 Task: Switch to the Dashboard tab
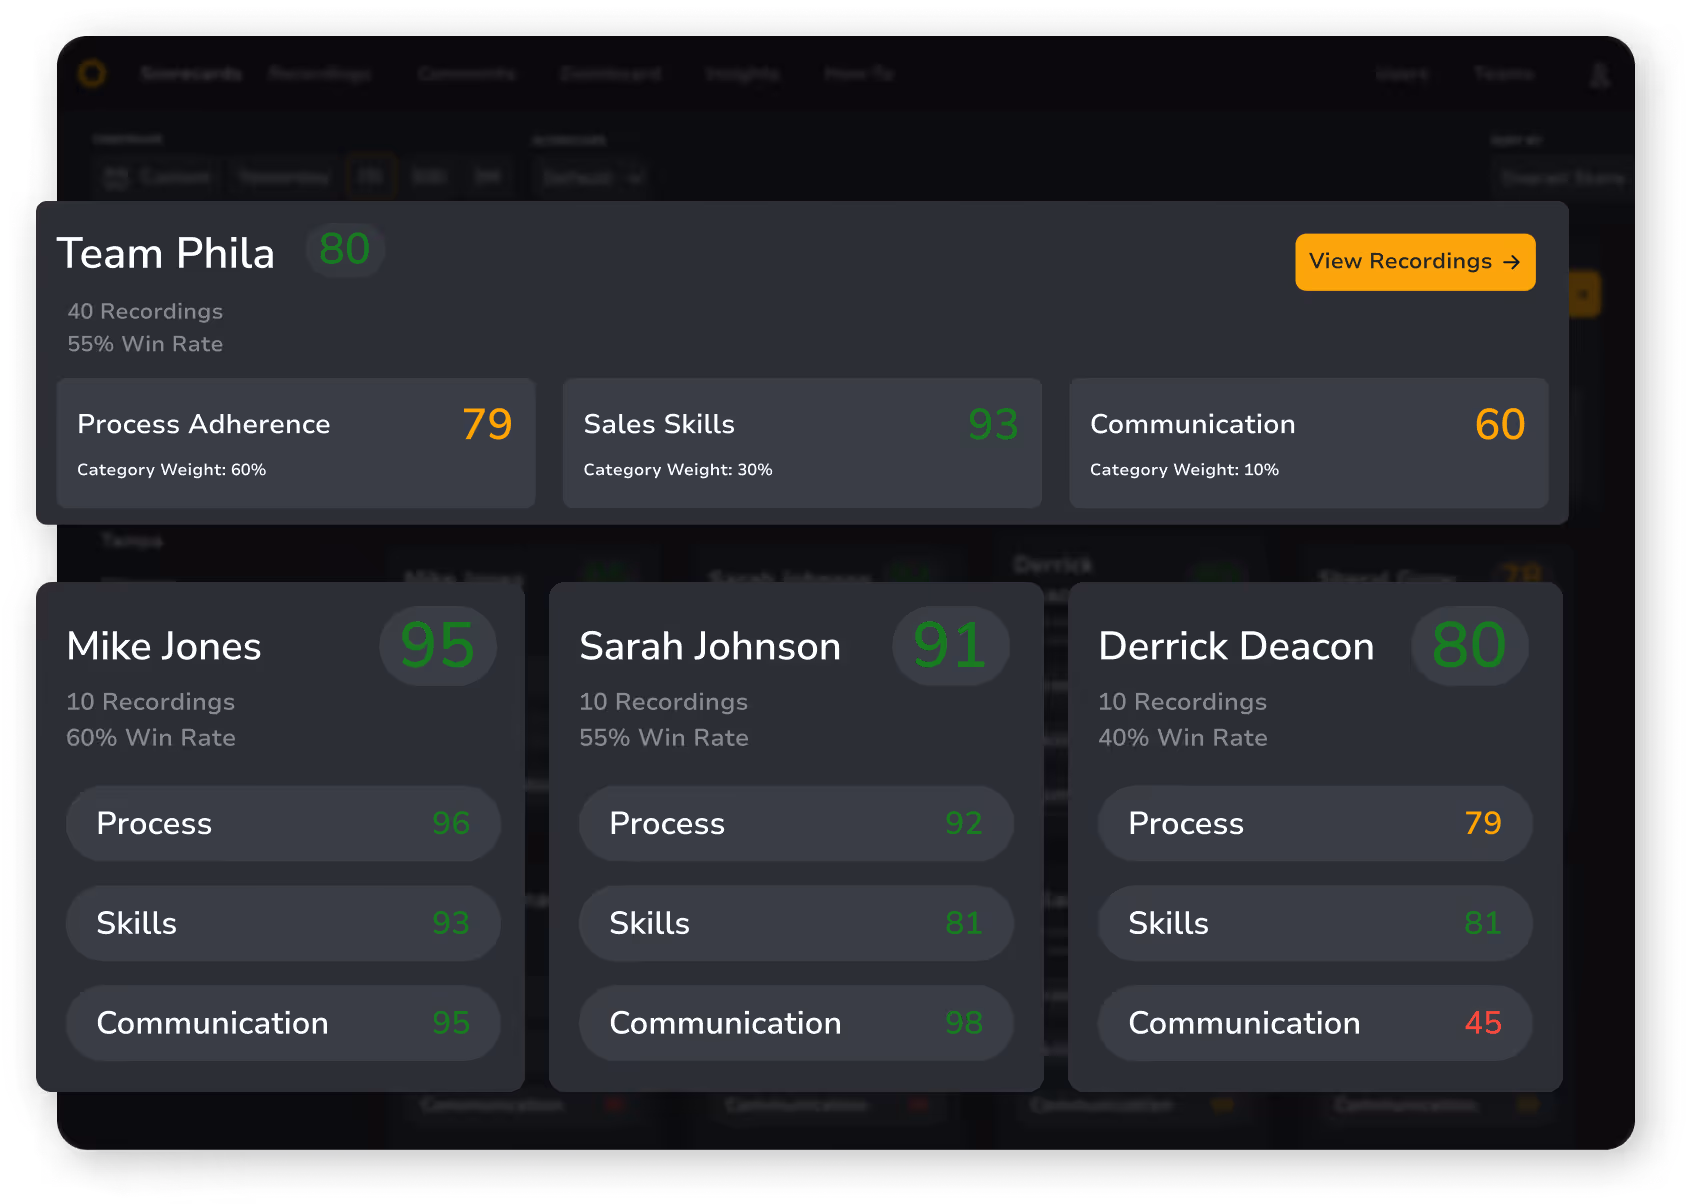click(x=610, y=74)
